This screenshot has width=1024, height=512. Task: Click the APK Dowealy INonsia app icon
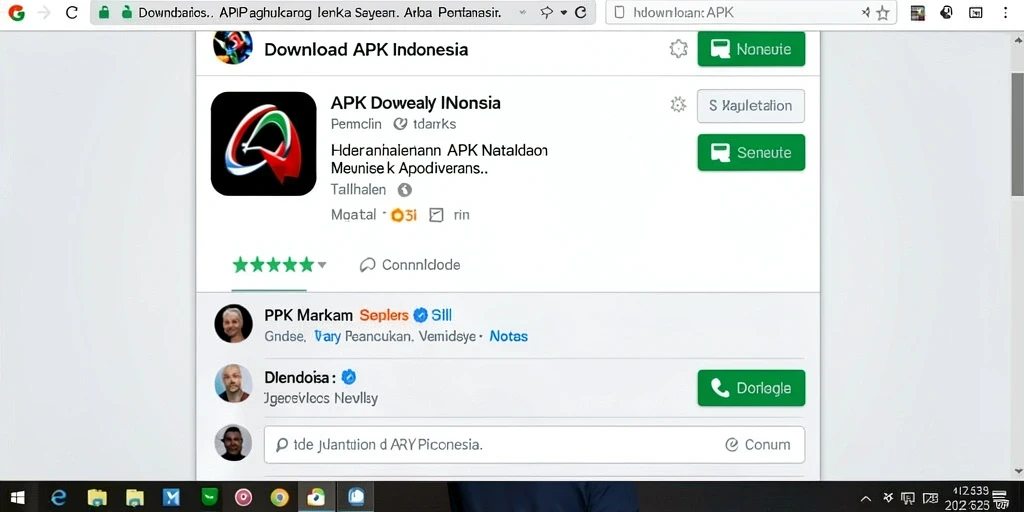264,144
